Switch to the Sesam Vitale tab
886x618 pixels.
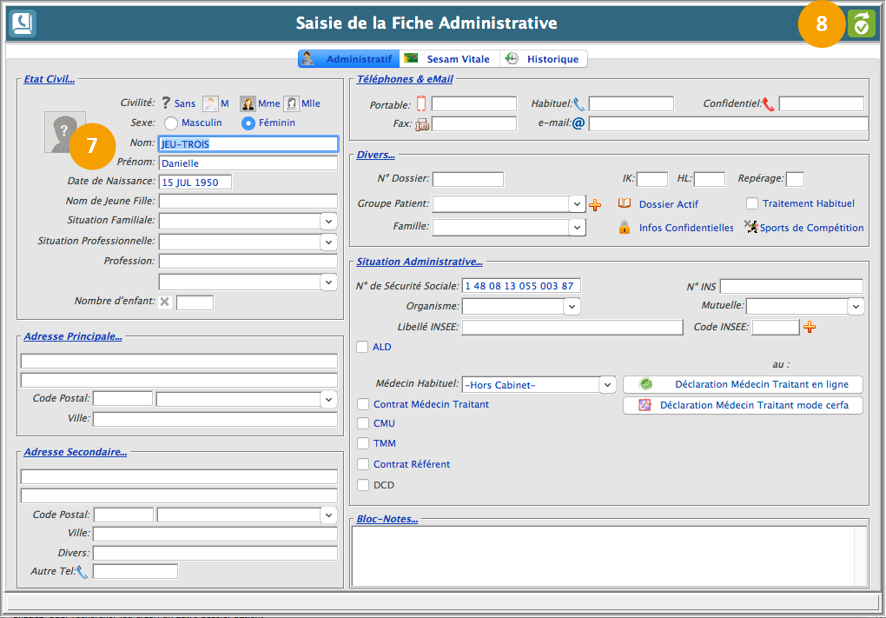[449, 59]
